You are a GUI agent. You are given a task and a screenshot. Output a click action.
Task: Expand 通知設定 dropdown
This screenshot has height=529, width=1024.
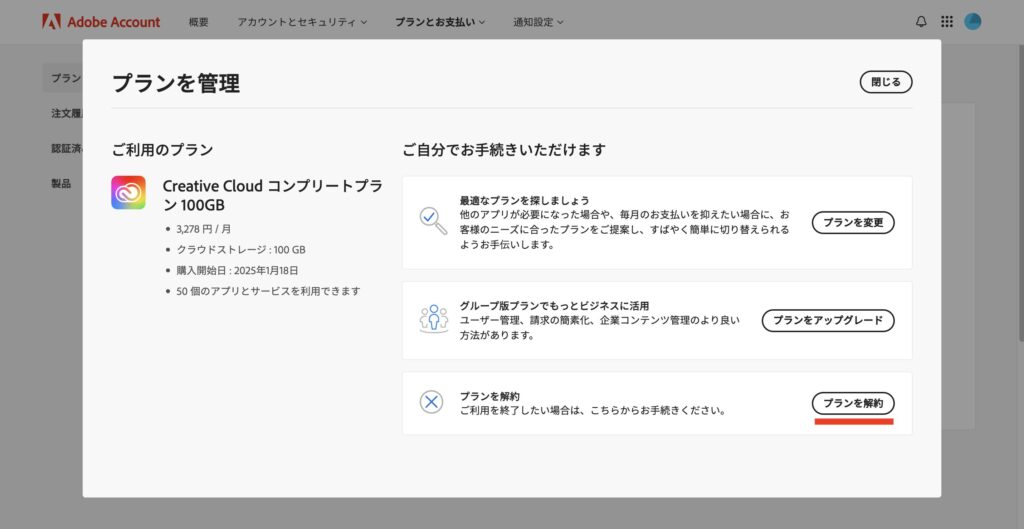coord(538,21)
